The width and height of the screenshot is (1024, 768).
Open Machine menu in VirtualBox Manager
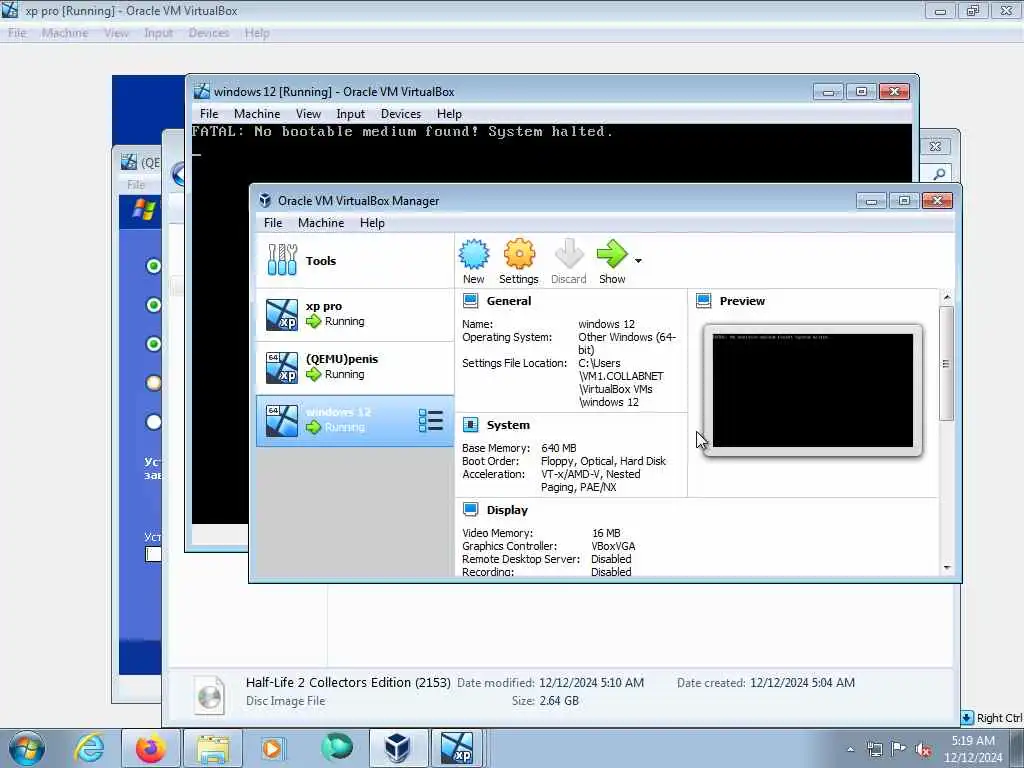(321, 223)
